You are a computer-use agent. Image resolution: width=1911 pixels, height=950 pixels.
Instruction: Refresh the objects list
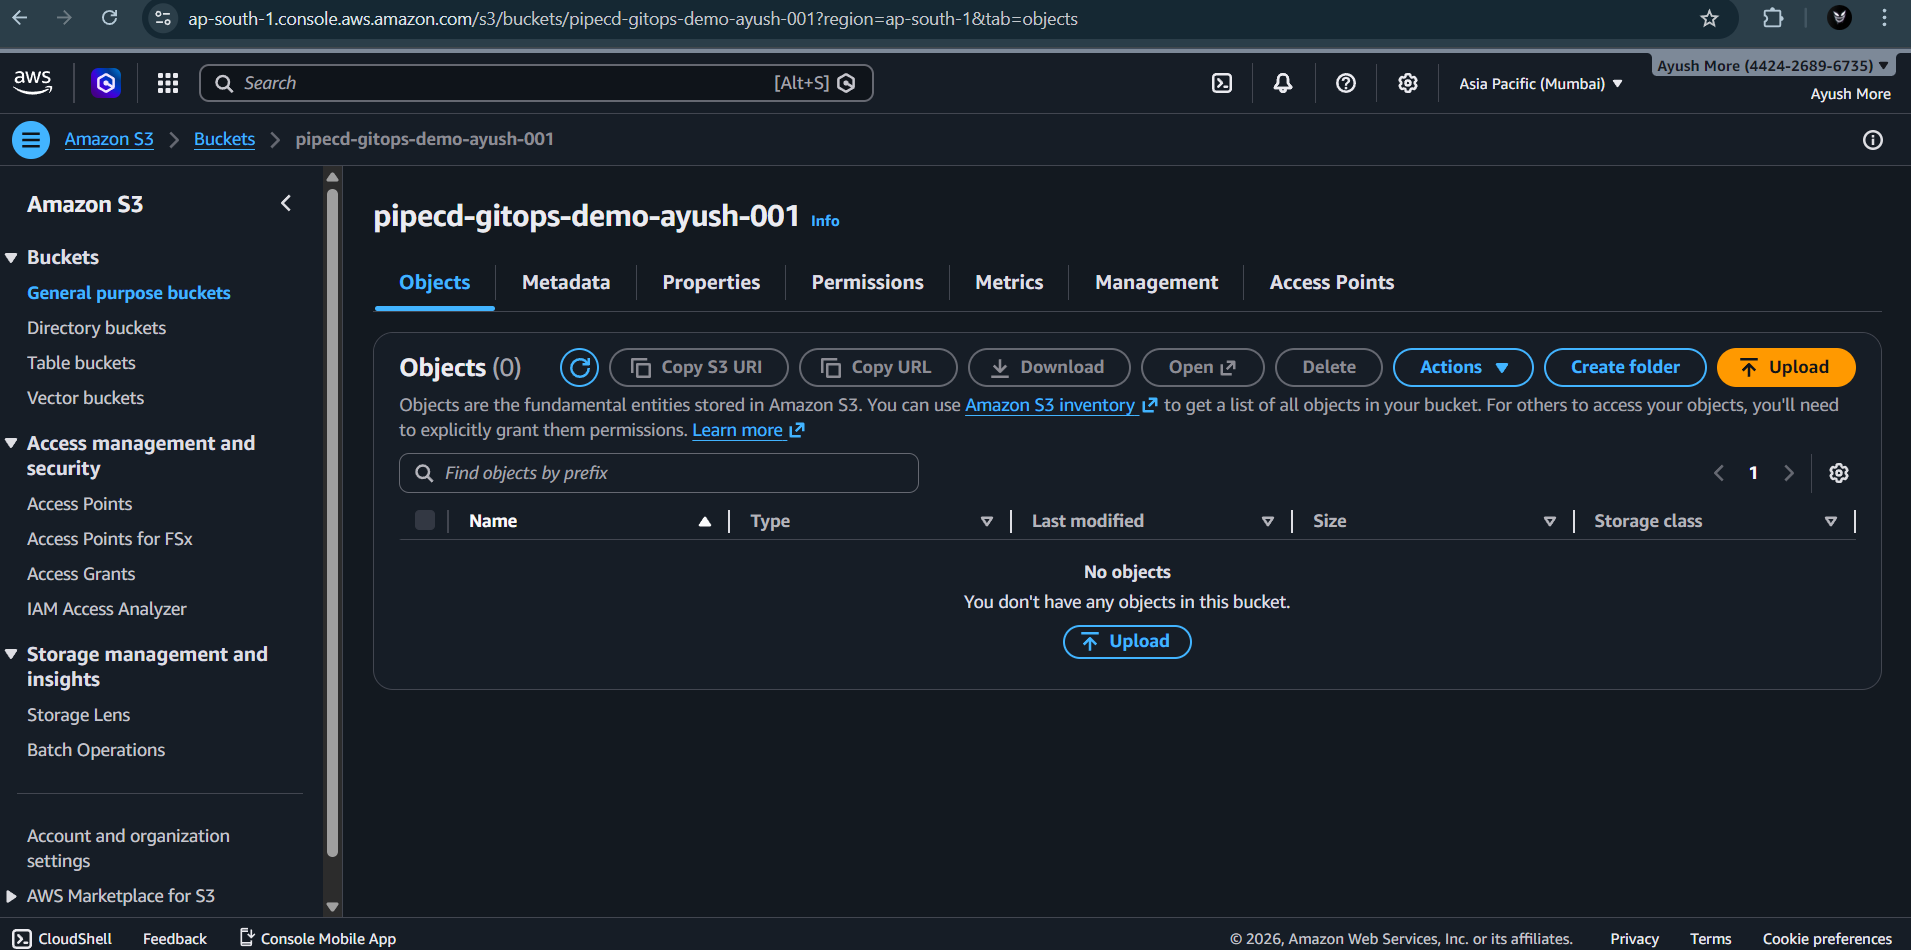pos(579,367)
